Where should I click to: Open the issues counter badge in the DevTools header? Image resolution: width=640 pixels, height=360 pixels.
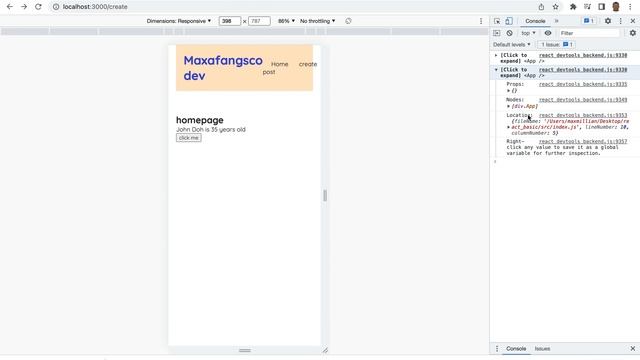click(x=589, y=21)
